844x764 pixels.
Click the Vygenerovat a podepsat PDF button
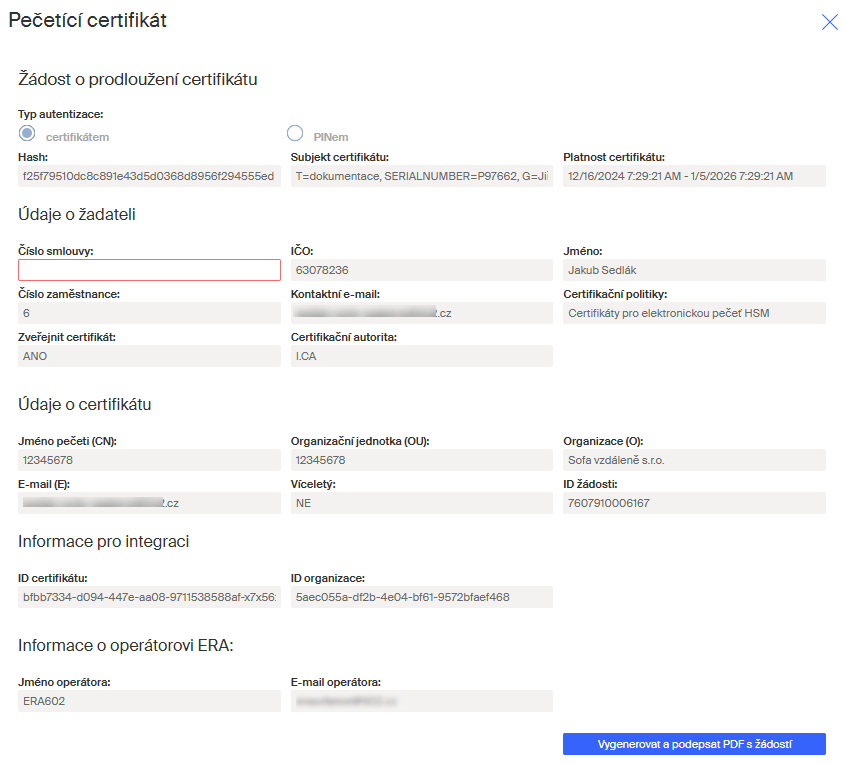point(694,744)
